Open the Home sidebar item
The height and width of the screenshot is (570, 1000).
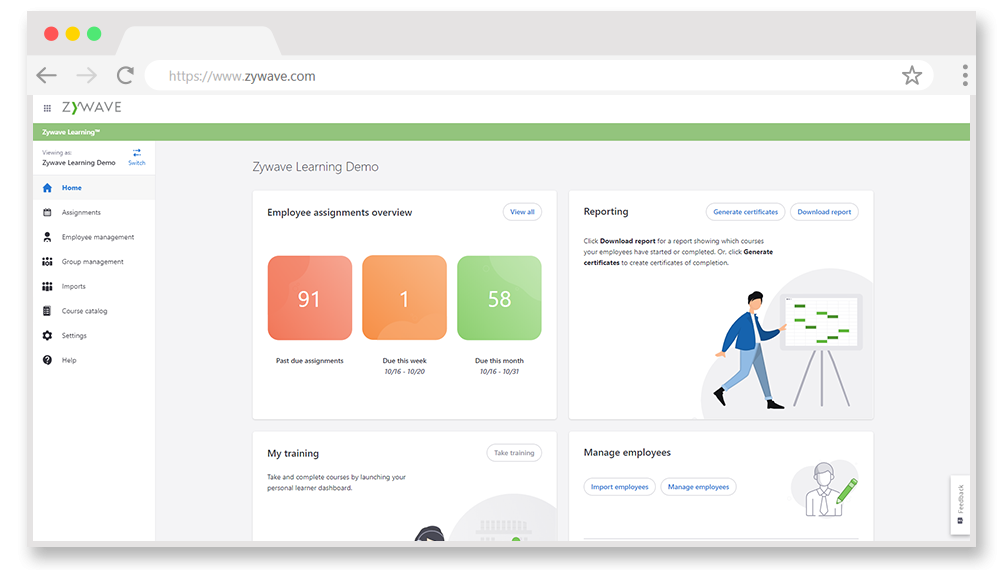pos(94,187)
